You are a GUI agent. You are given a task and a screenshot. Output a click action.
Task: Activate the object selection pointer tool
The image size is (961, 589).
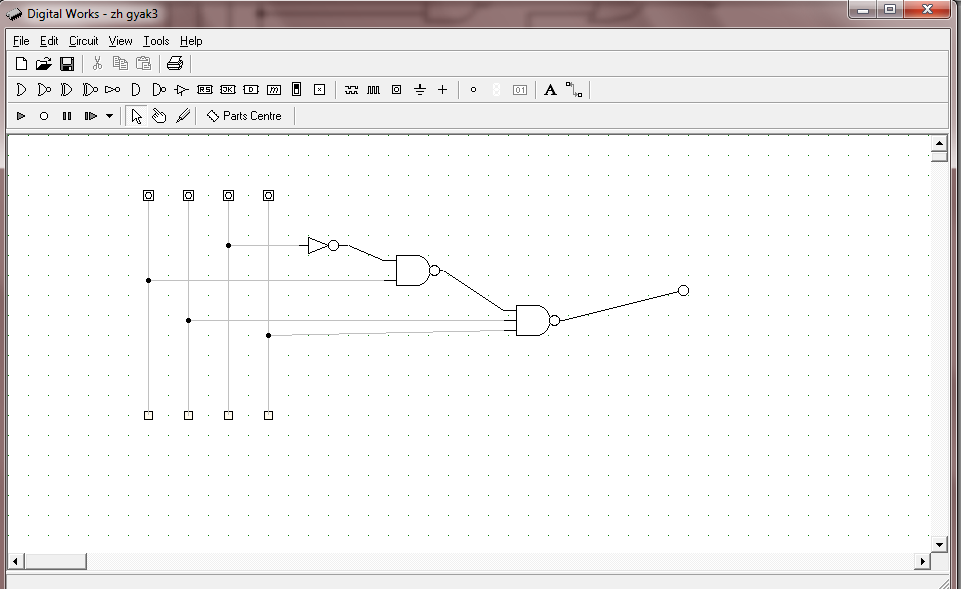click(x=137, y=116)
